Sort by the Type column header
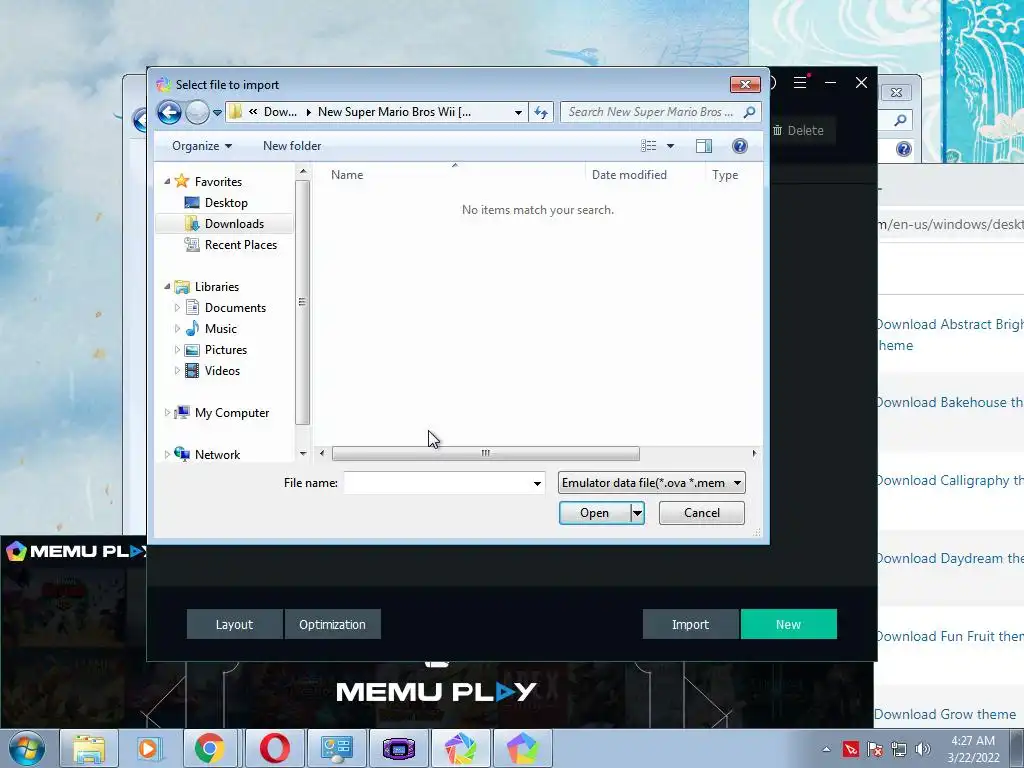This screenshot has height=768, width=1024. point(725,174)
